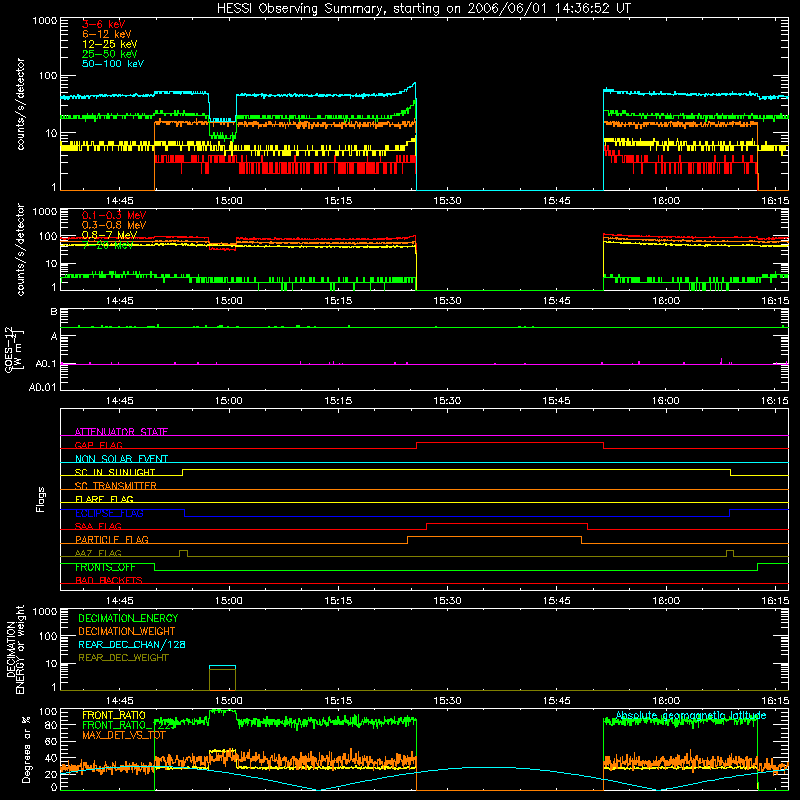
Task: Select the BAD_PACKETS flag label
Action: (109, 580)
